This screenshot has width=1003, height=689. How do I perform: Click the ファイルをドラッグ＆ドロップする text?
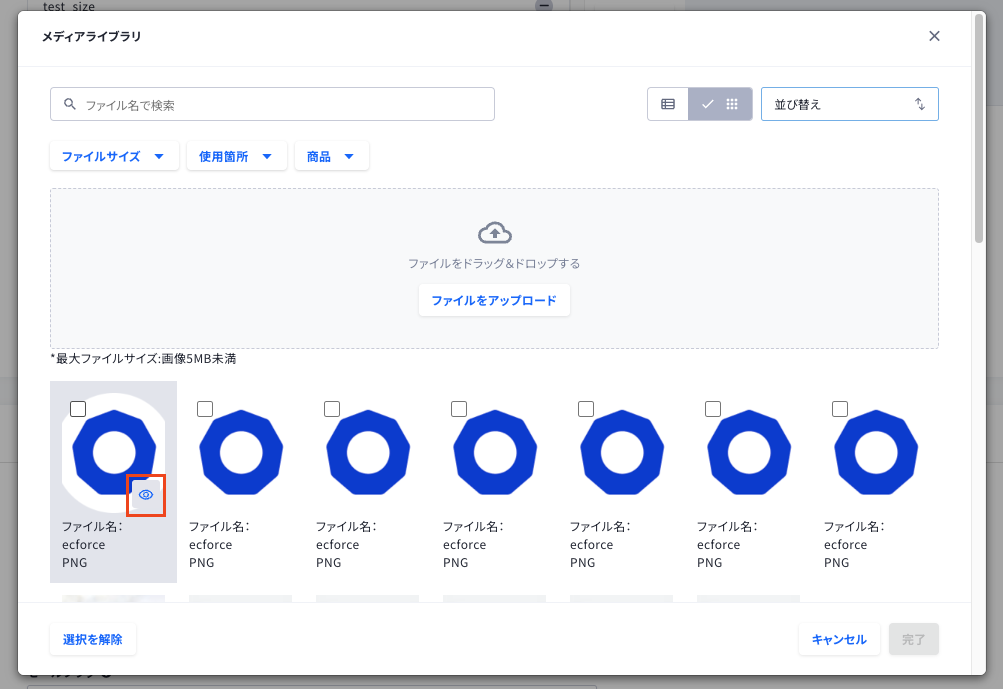[x=494, y=264]
